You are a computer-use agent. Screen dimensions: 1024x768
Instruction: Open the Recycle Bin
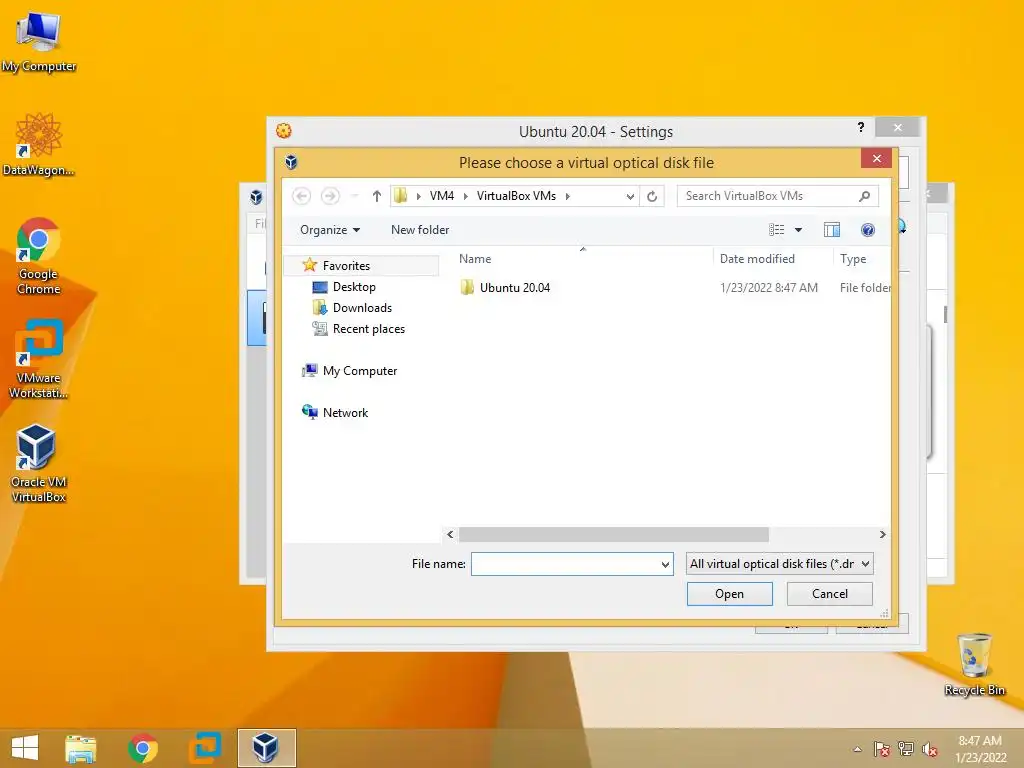pyautogui.click(x=974, y=664)
